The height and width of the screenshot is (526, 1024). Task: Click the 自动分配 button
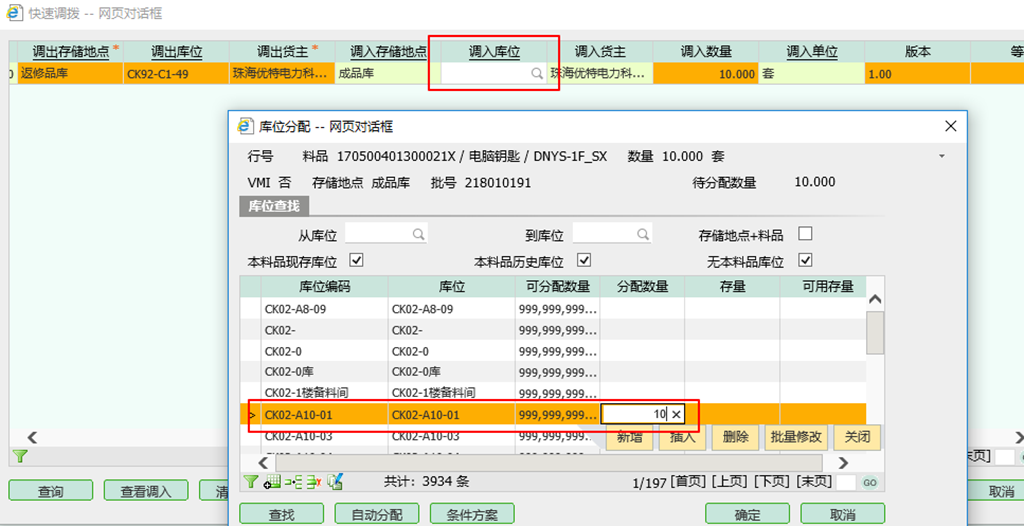(x=376, y=514)
